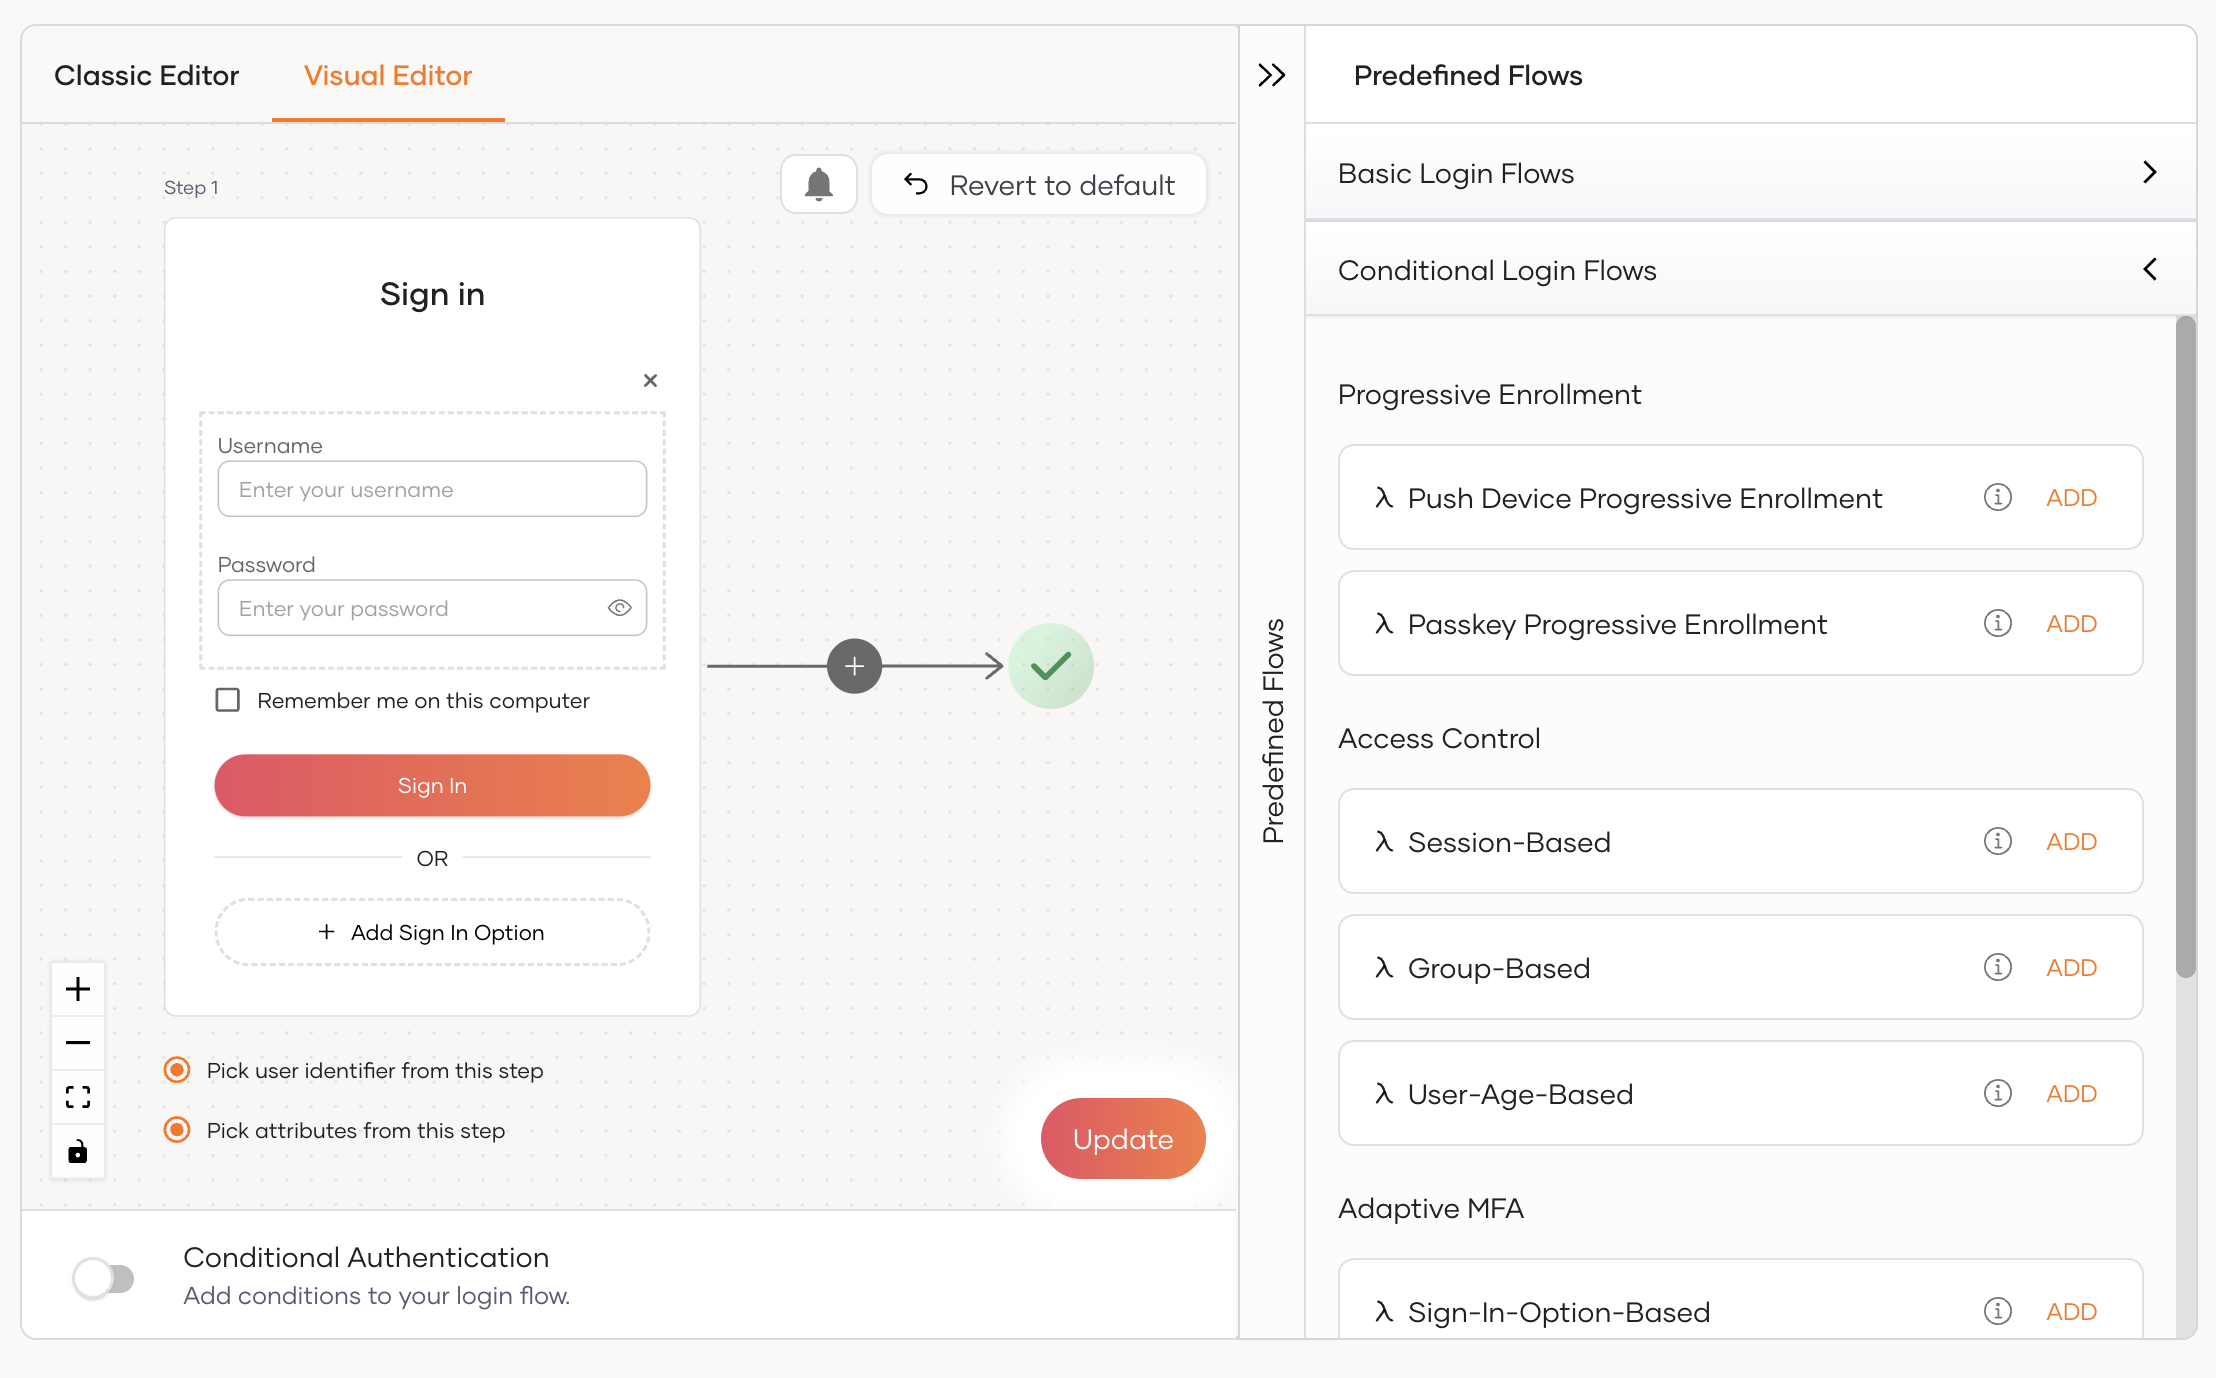Zoom in on the canvas
The height and width of the screenshot is (1378, 2216).
tap(78, 989)
